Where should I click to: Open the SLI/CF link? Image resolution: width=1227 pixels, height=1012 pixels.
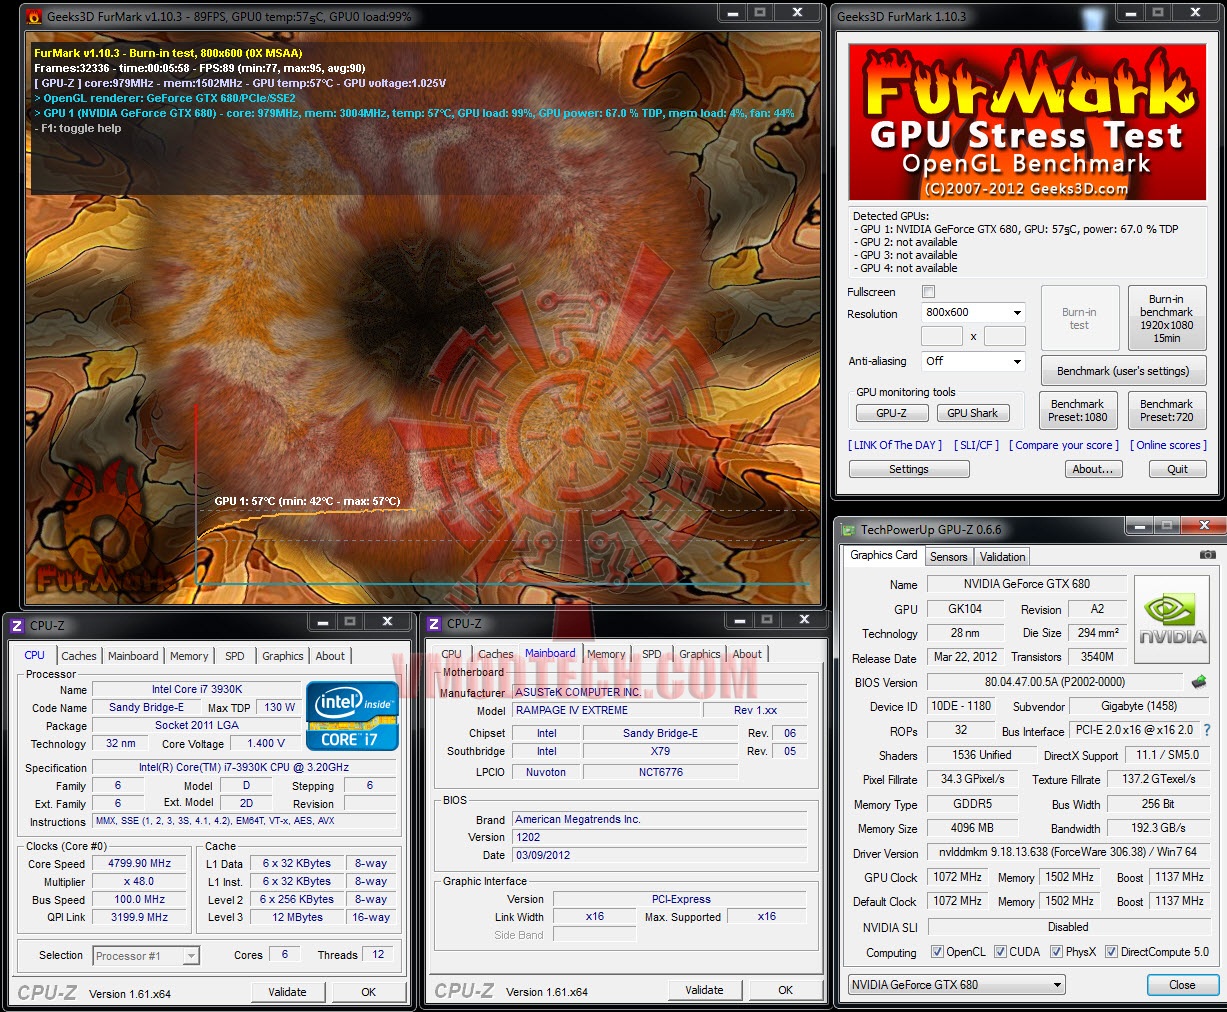tap(976, 445)
